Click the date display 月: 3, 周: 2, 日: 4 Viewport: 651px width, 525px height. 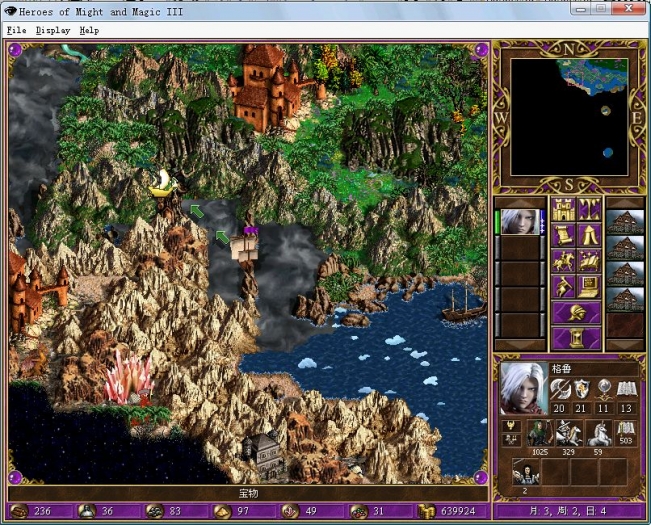pos(568,511)
